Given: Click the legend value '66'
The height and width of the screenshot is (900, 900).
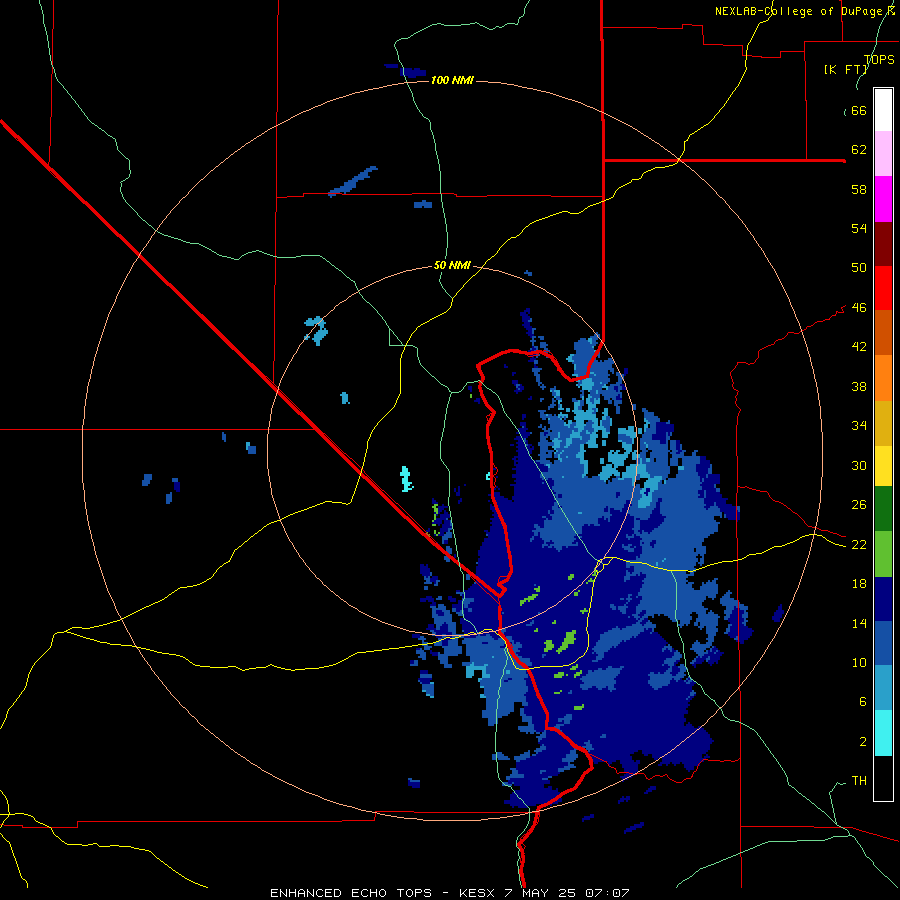Looking at the screenshot, I should click(859, 111).
